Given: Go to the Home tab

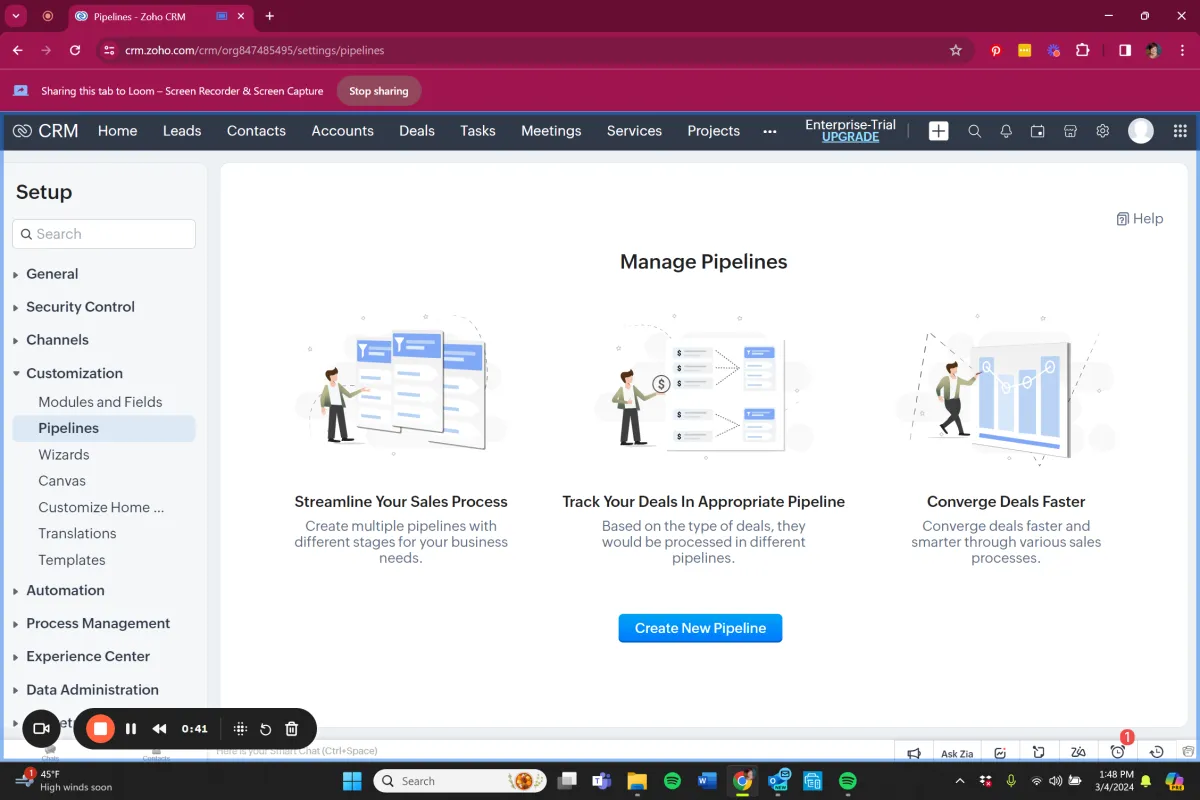Looking at the screenshot, I should (117, 131).
